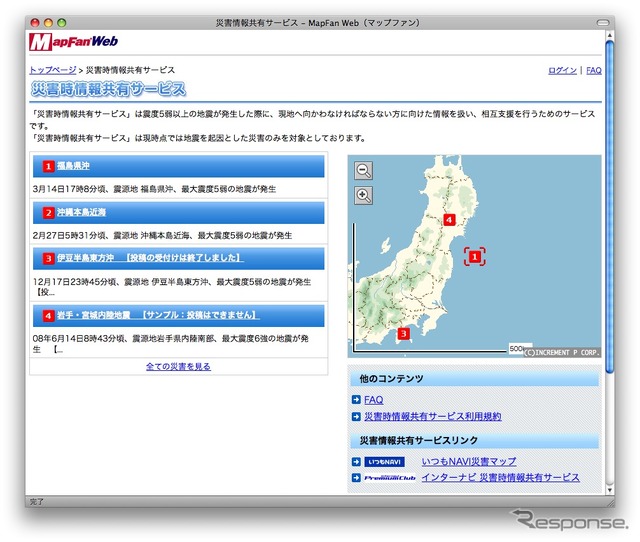Open 岩手・宮城内陸地震 sample entry
This screenshot has width=640, height=542.
pyautogui.click(x=158, y=315)
